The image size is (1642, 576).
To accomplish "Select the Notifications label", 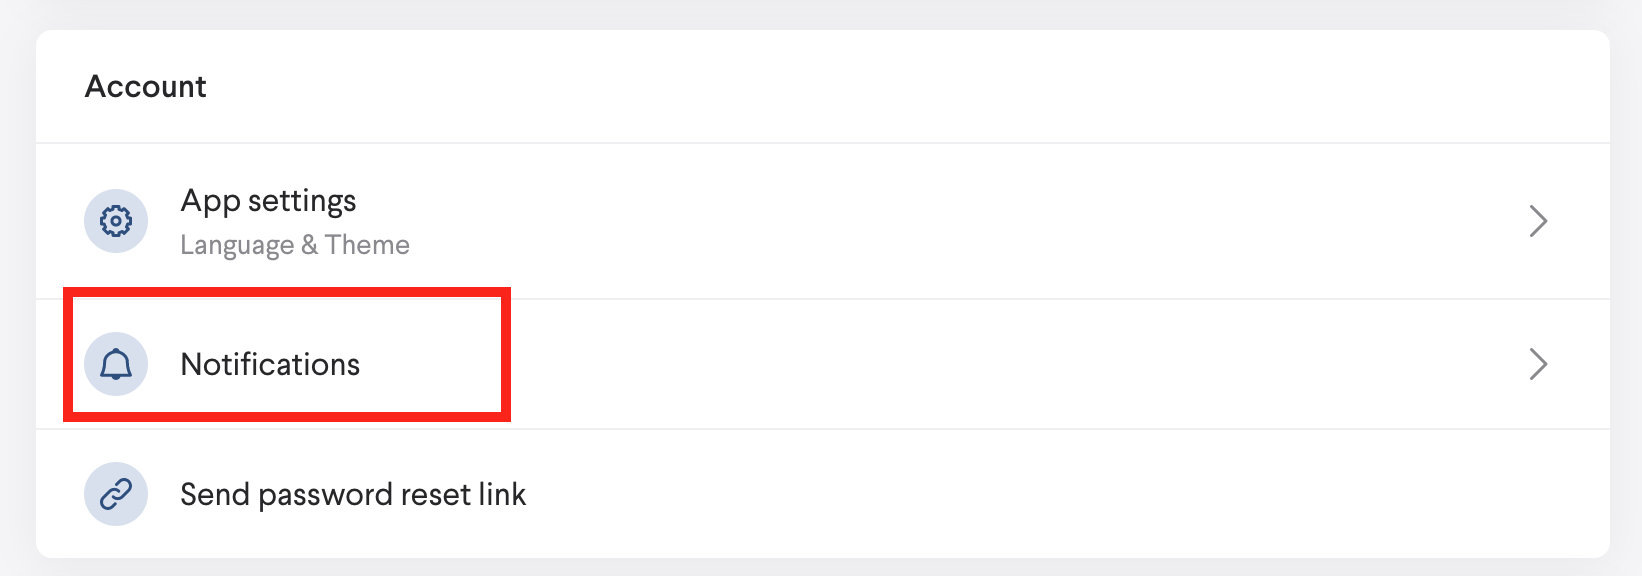I will (270, 364).
